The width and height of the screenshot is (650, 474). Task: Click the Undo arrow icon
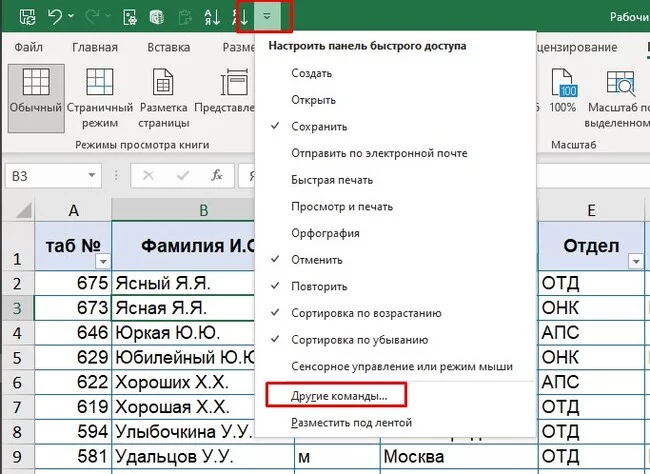[x=55, y=17]
